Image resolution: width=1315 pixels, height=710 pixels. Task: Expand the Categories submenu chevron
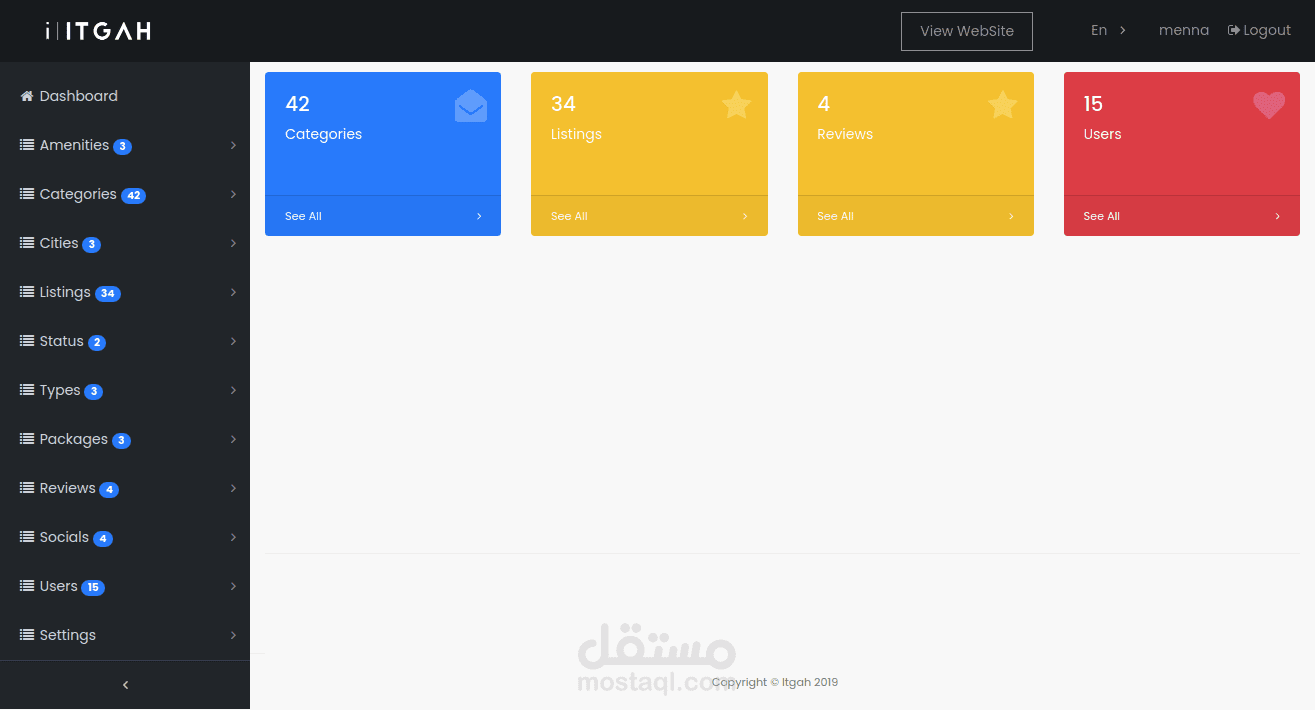233,194
